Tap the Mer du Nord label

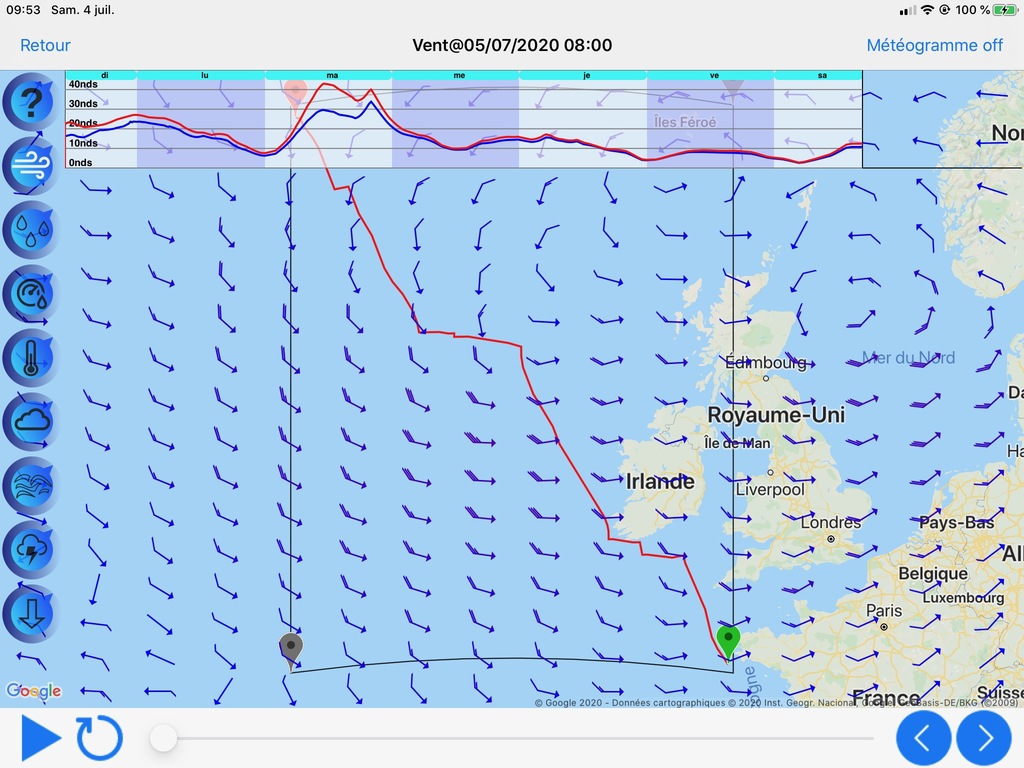point(908,357)
